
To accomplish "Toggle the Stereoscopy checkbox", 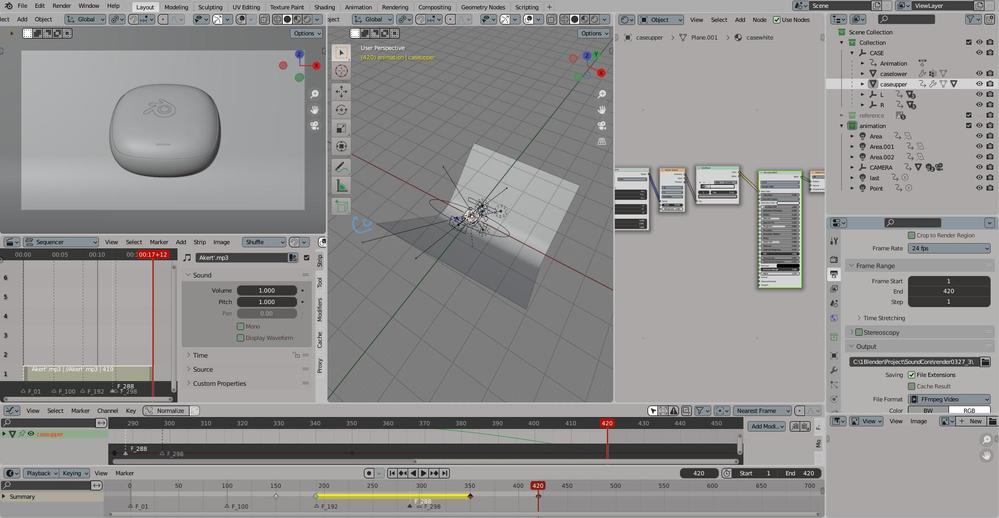I will 859,333.
